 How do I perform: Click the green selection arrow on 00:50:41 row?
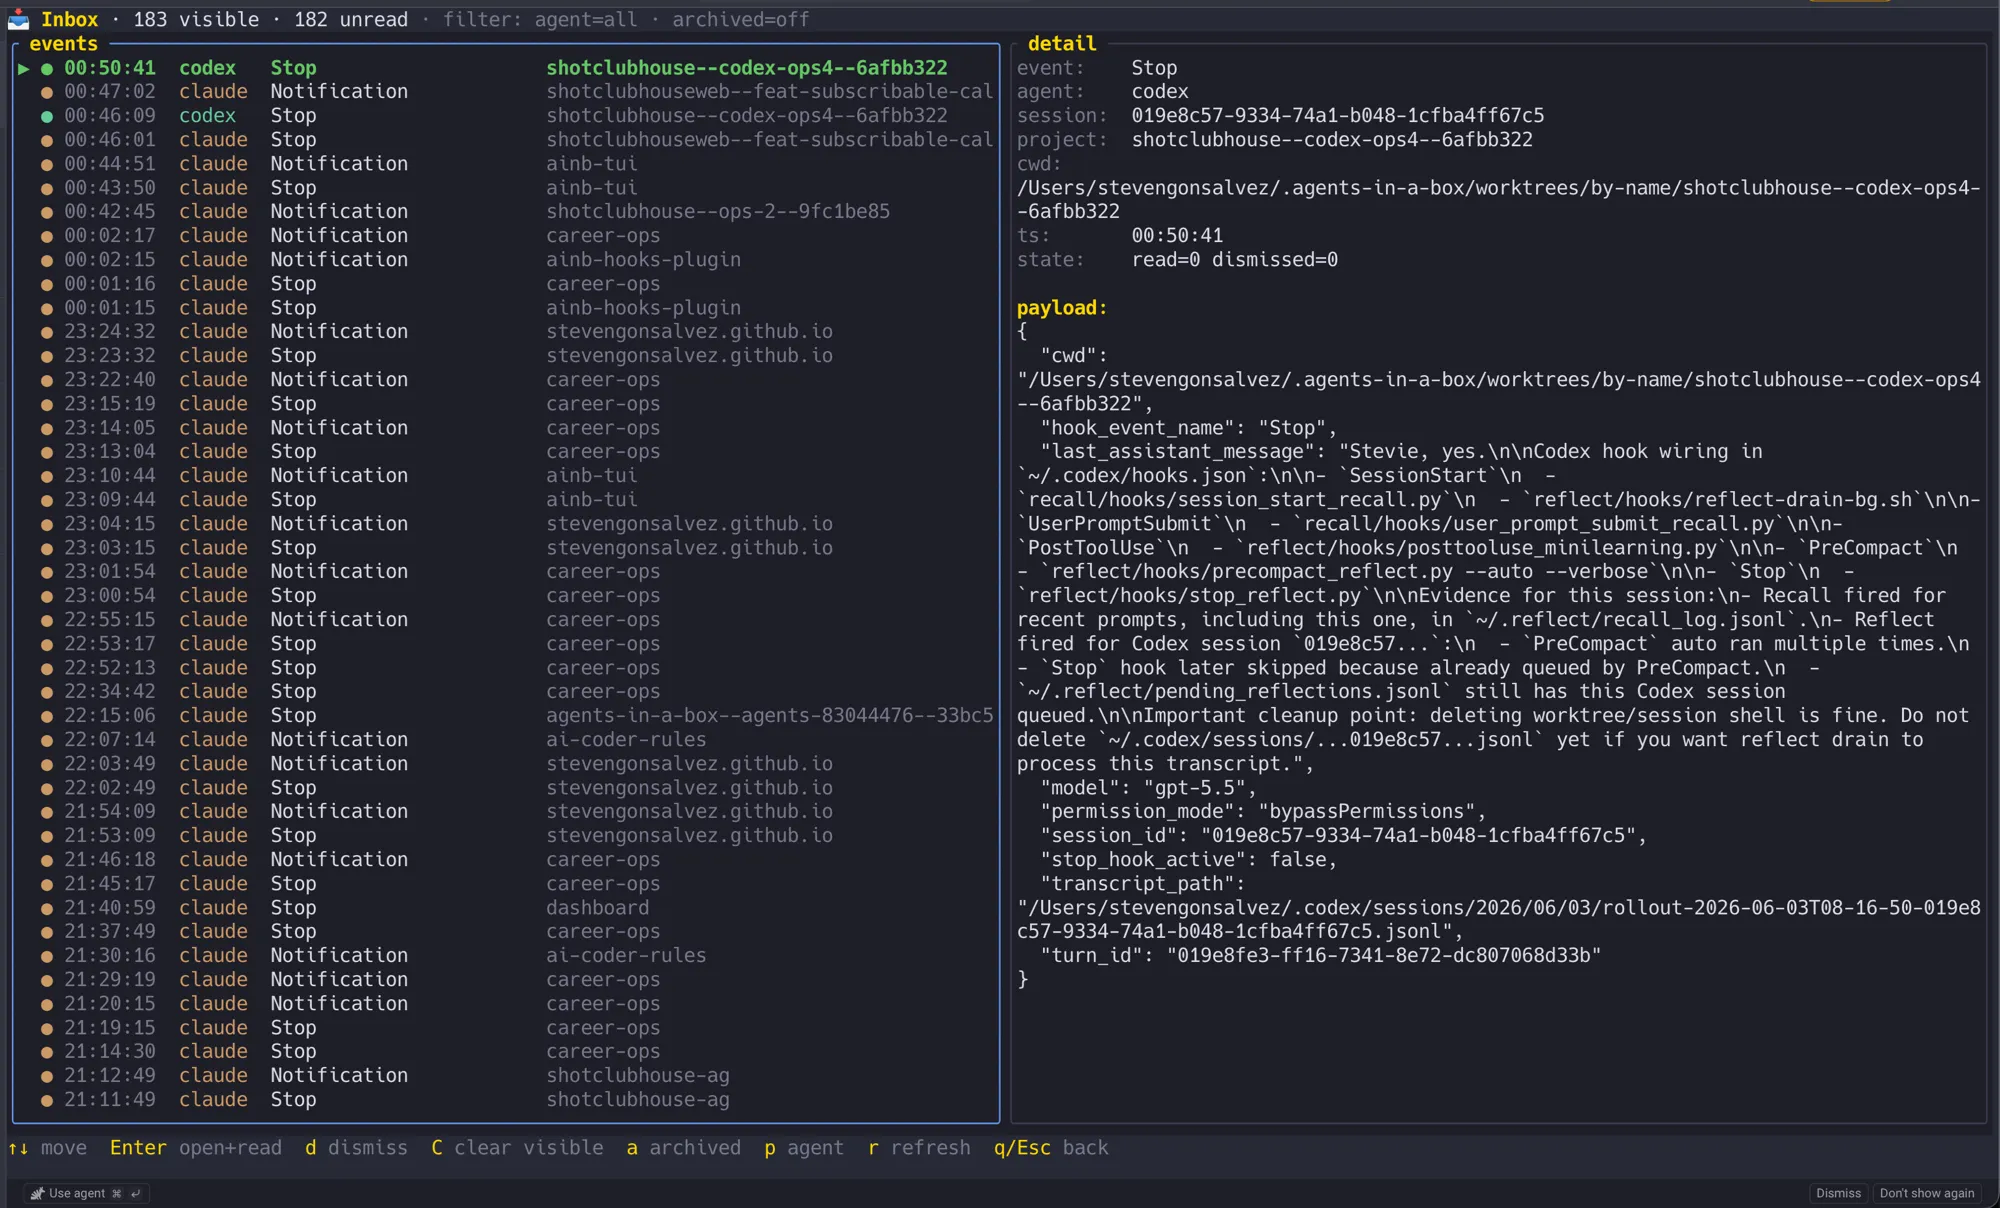pos(23,68)
